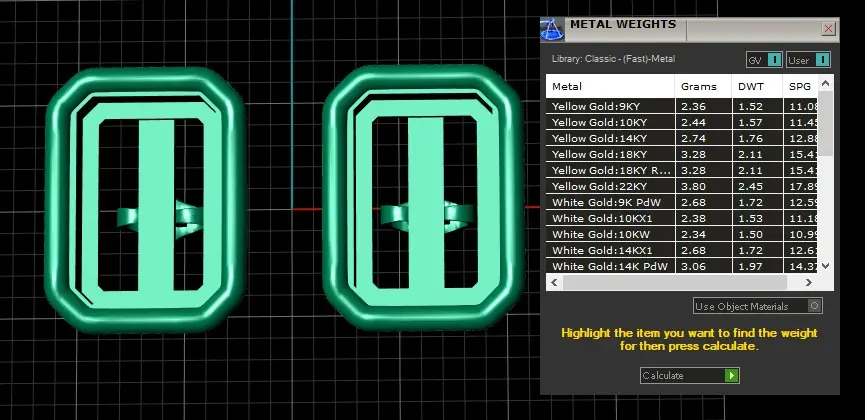This screenshot has height=420, width=865.
Task: Click the 2.36 grams value
Action: tap(691, 107)
